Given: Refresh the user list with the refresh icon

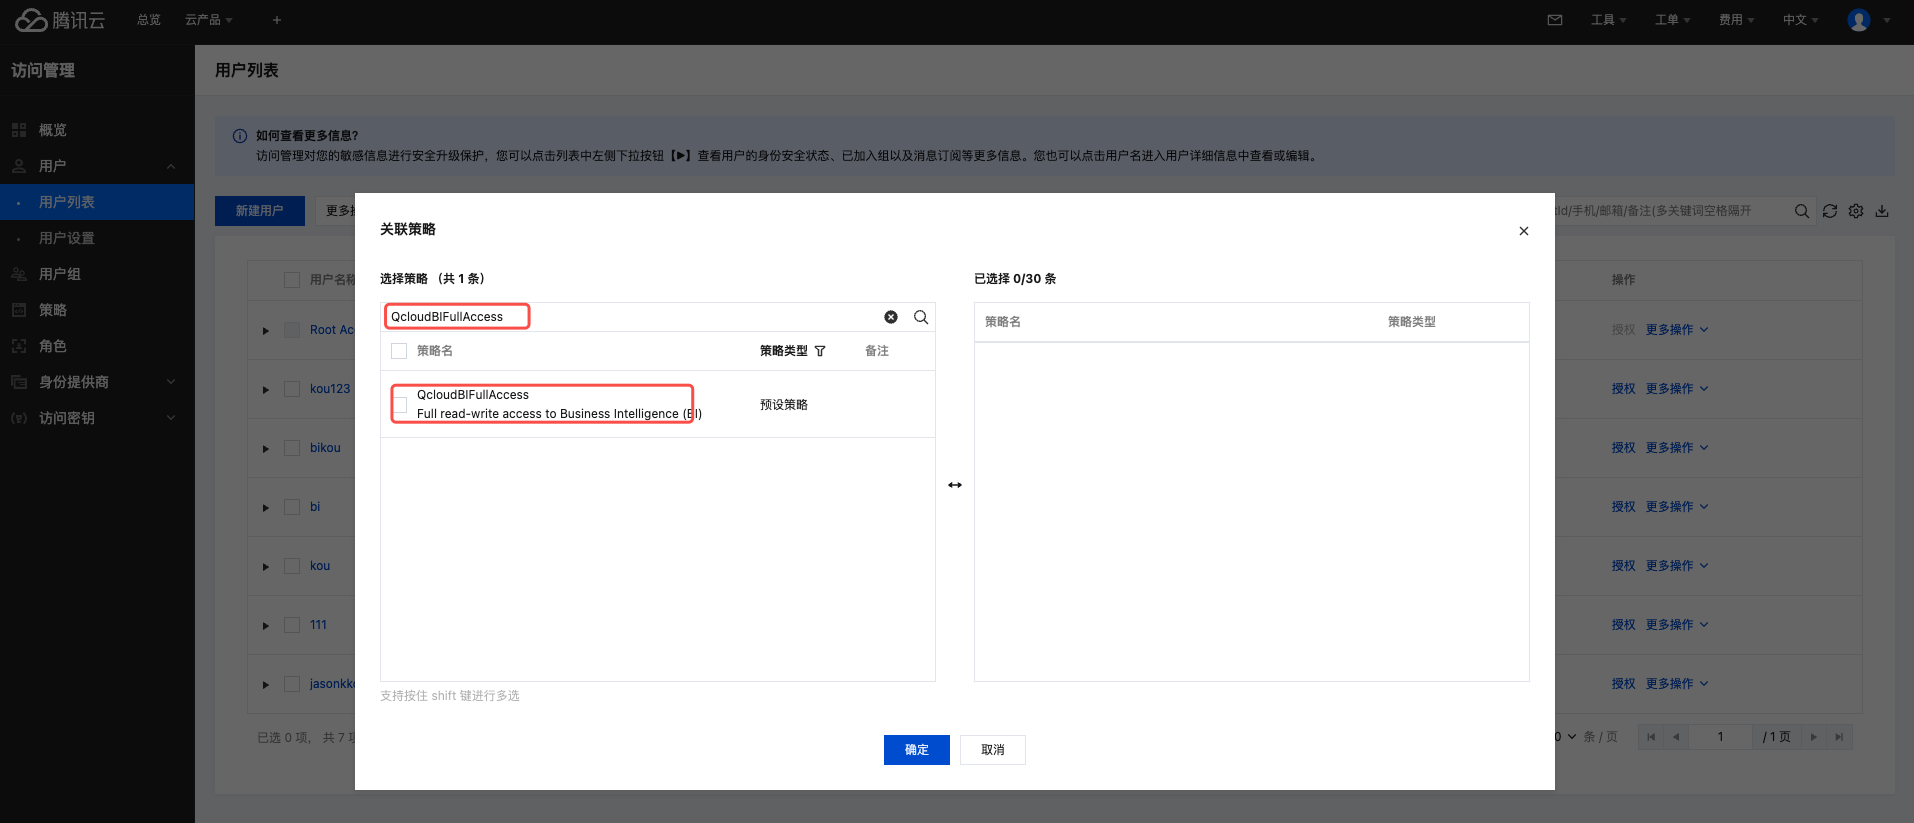Looking at the screenshot, I should (1830, 211).
